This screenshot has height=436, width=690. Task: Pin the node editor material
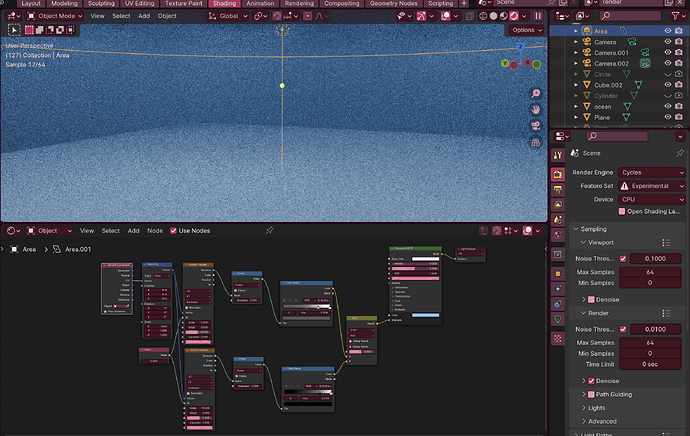[x=269, y=231]
